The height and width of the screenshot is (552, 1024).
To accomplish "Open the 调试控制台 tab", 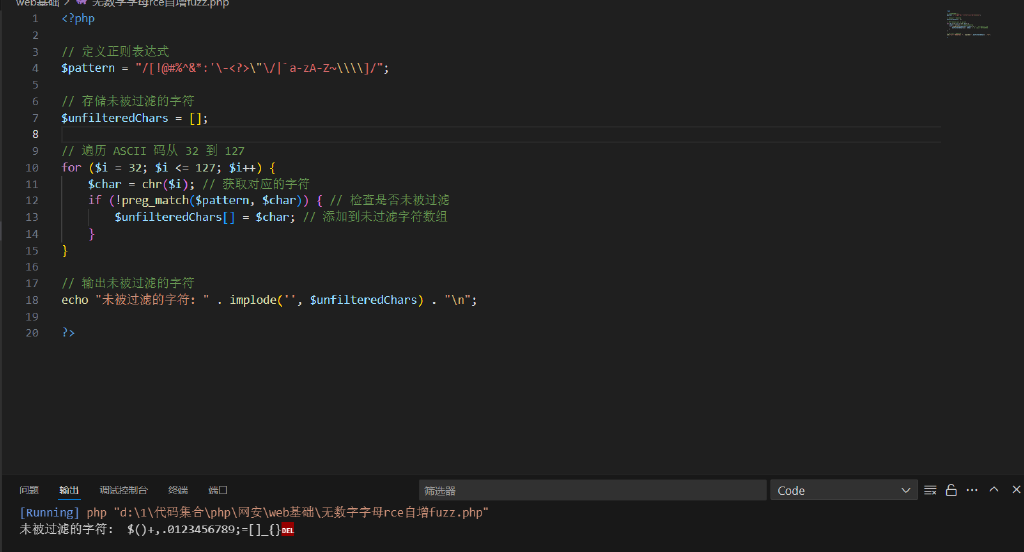I will point(123,490).
